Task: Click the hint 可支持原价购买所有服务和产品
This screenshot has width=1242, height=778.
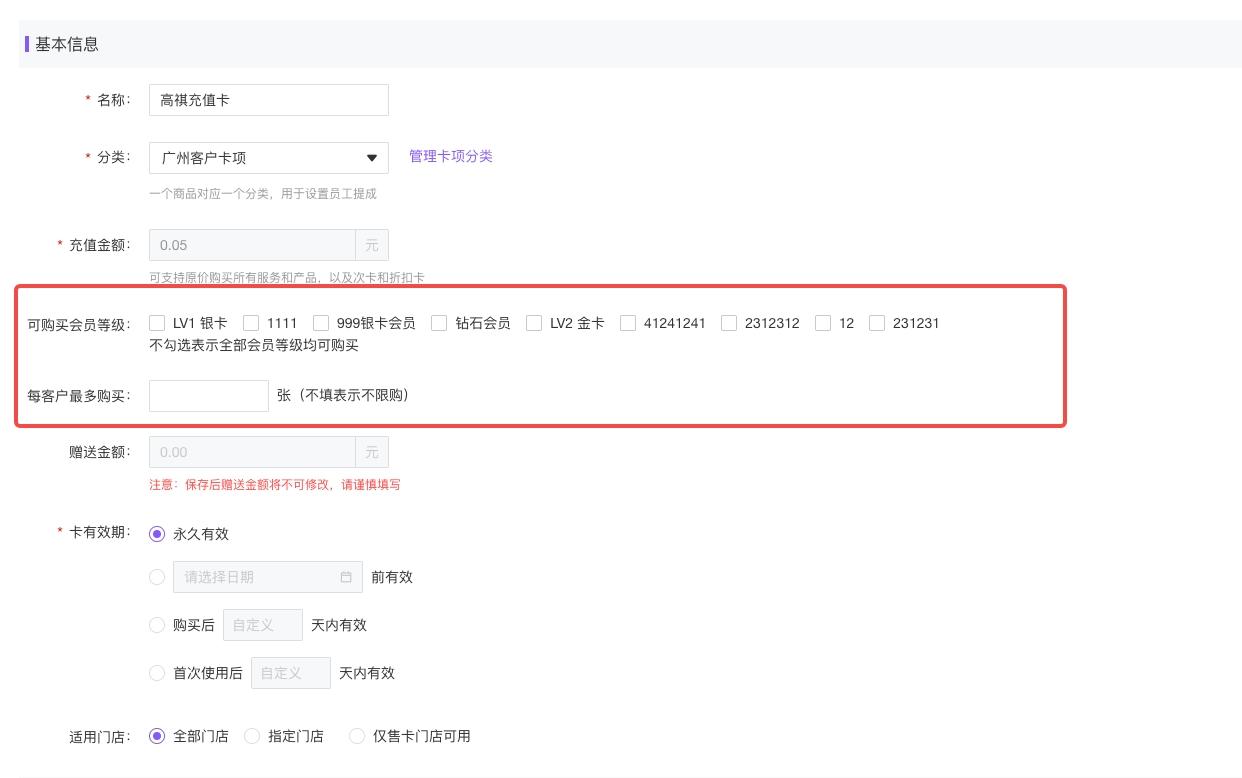Action: (287, 278)
